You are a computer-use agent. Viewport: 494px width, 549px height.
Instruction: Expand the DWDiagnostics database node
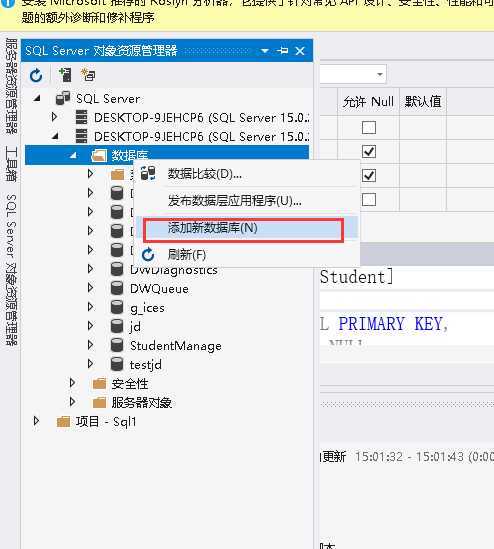pos(90,269)
